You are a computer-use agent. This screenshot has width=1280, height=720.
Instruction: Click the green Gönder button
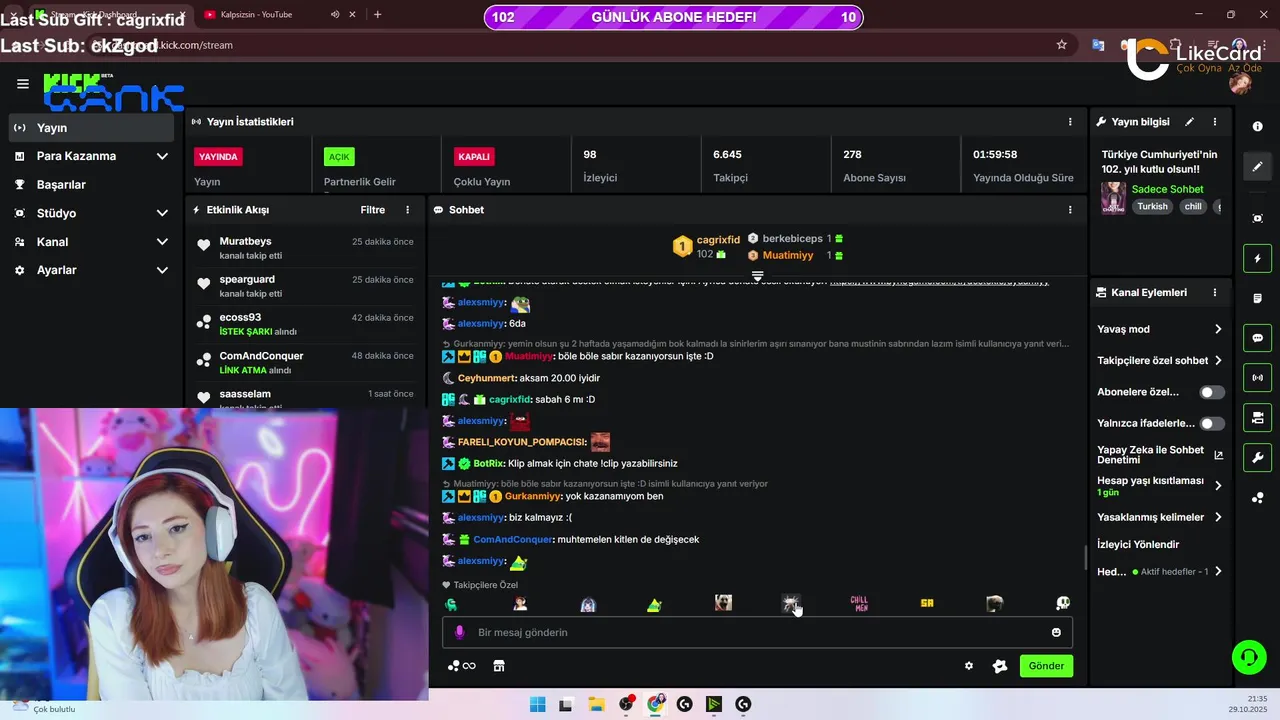coord(1046,666)
